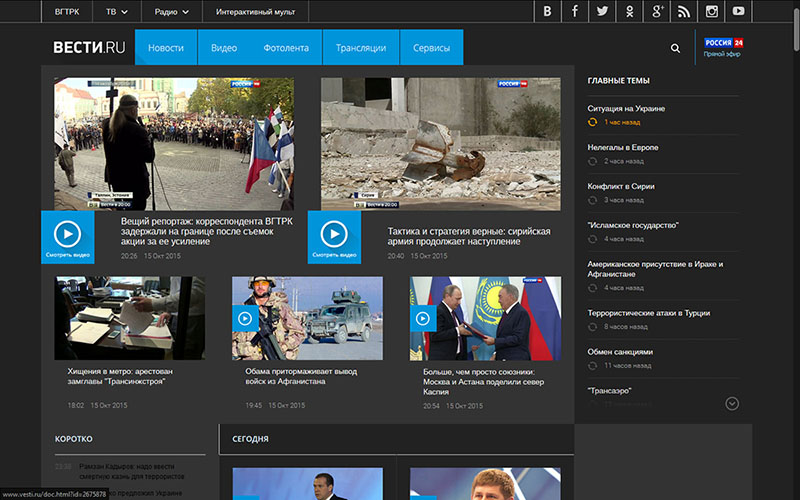Open the ТВ dropdown menu
Image resolution: width=800 pixels, height=500 pixels.
(x=117, y=12)
